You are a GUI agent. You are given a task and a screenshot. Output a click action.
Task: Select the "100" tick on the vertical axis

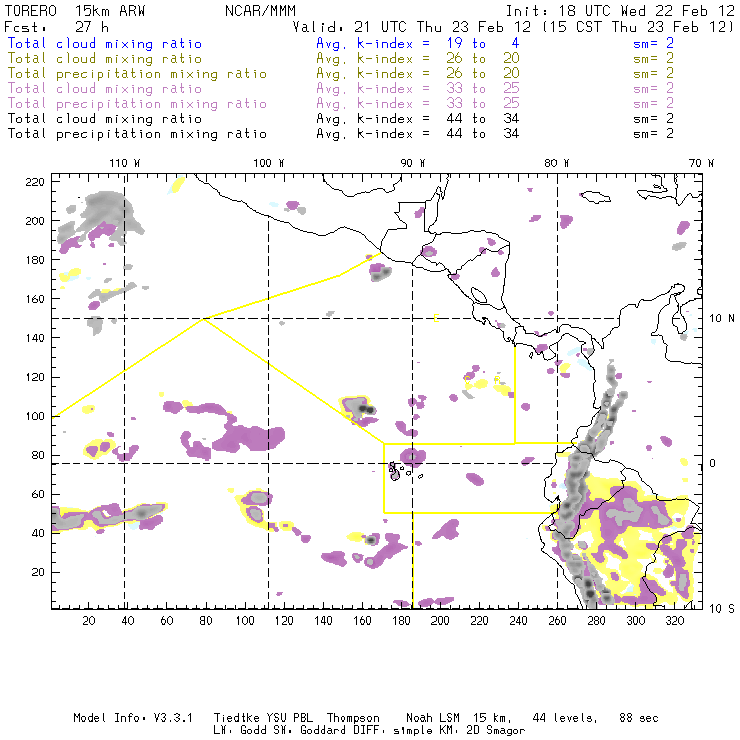pos(35,416)
